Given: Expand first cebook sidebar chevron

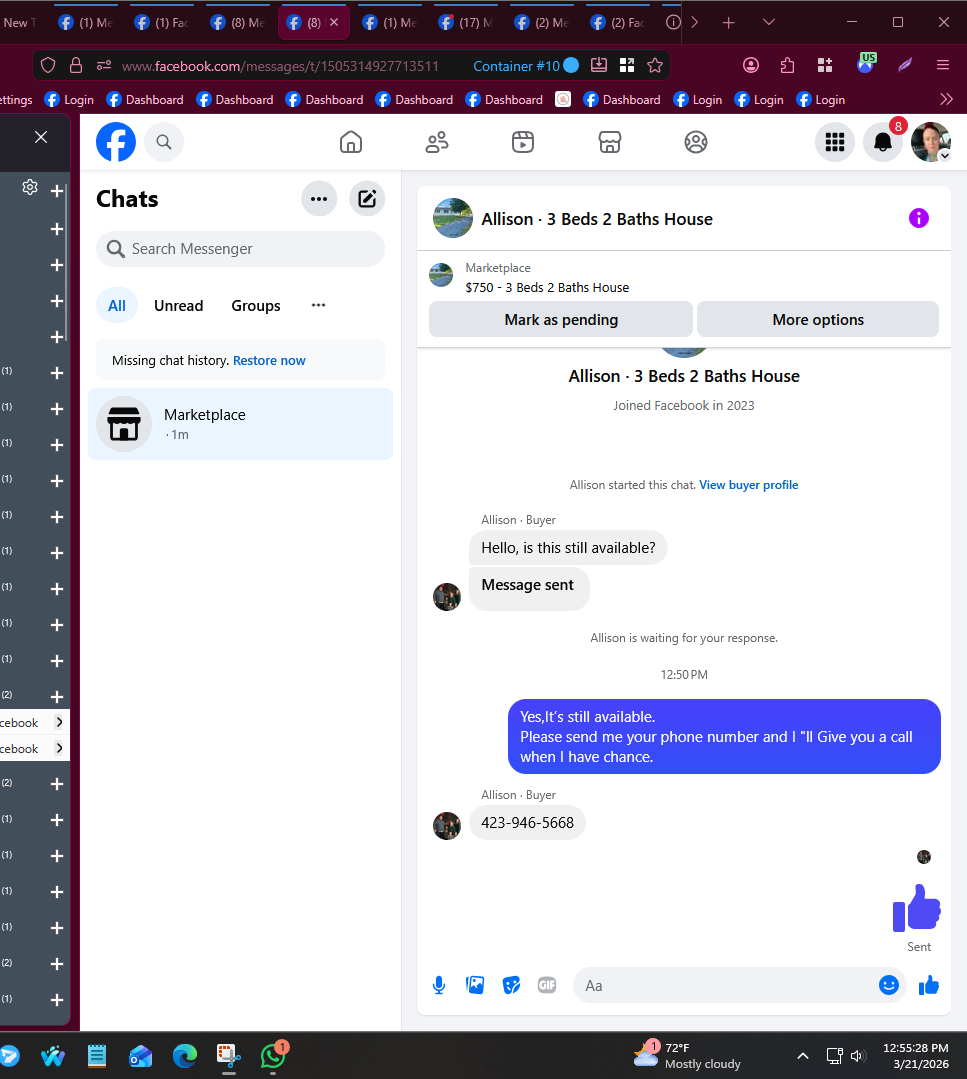Looking at the screenshot, I should [x=59, y=722].
